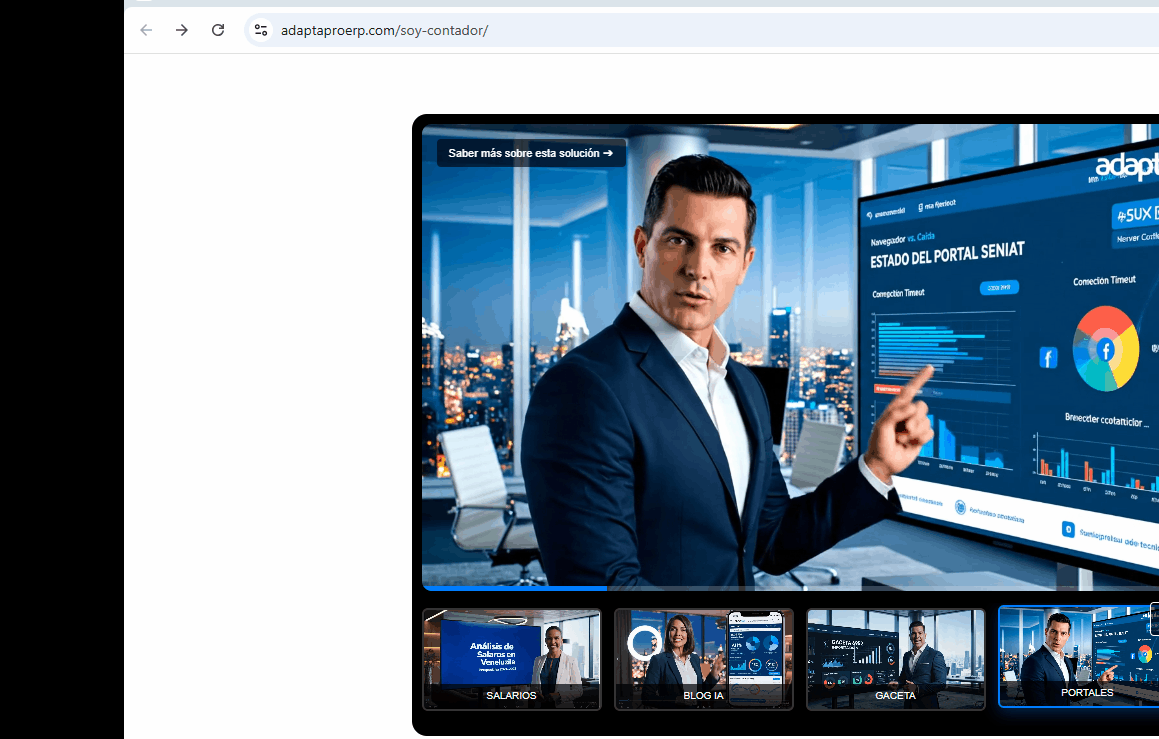
Task: Select the BLOG IA video thumbnail
Action: (x=703, y=659)
